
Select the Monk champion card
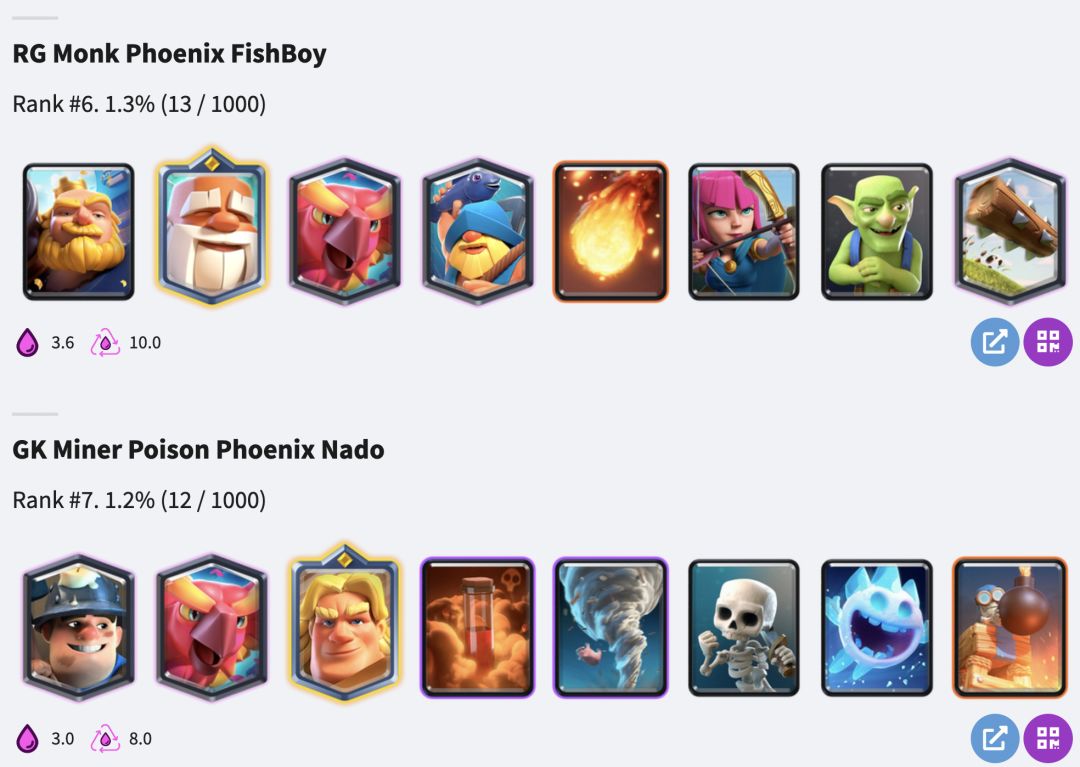pyautogui.click(x=212, y=227)
